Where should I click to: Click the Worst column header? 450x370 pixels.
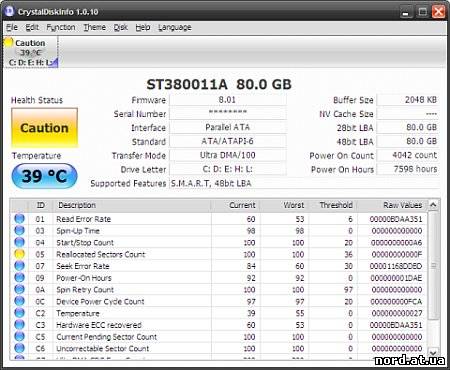284,205
